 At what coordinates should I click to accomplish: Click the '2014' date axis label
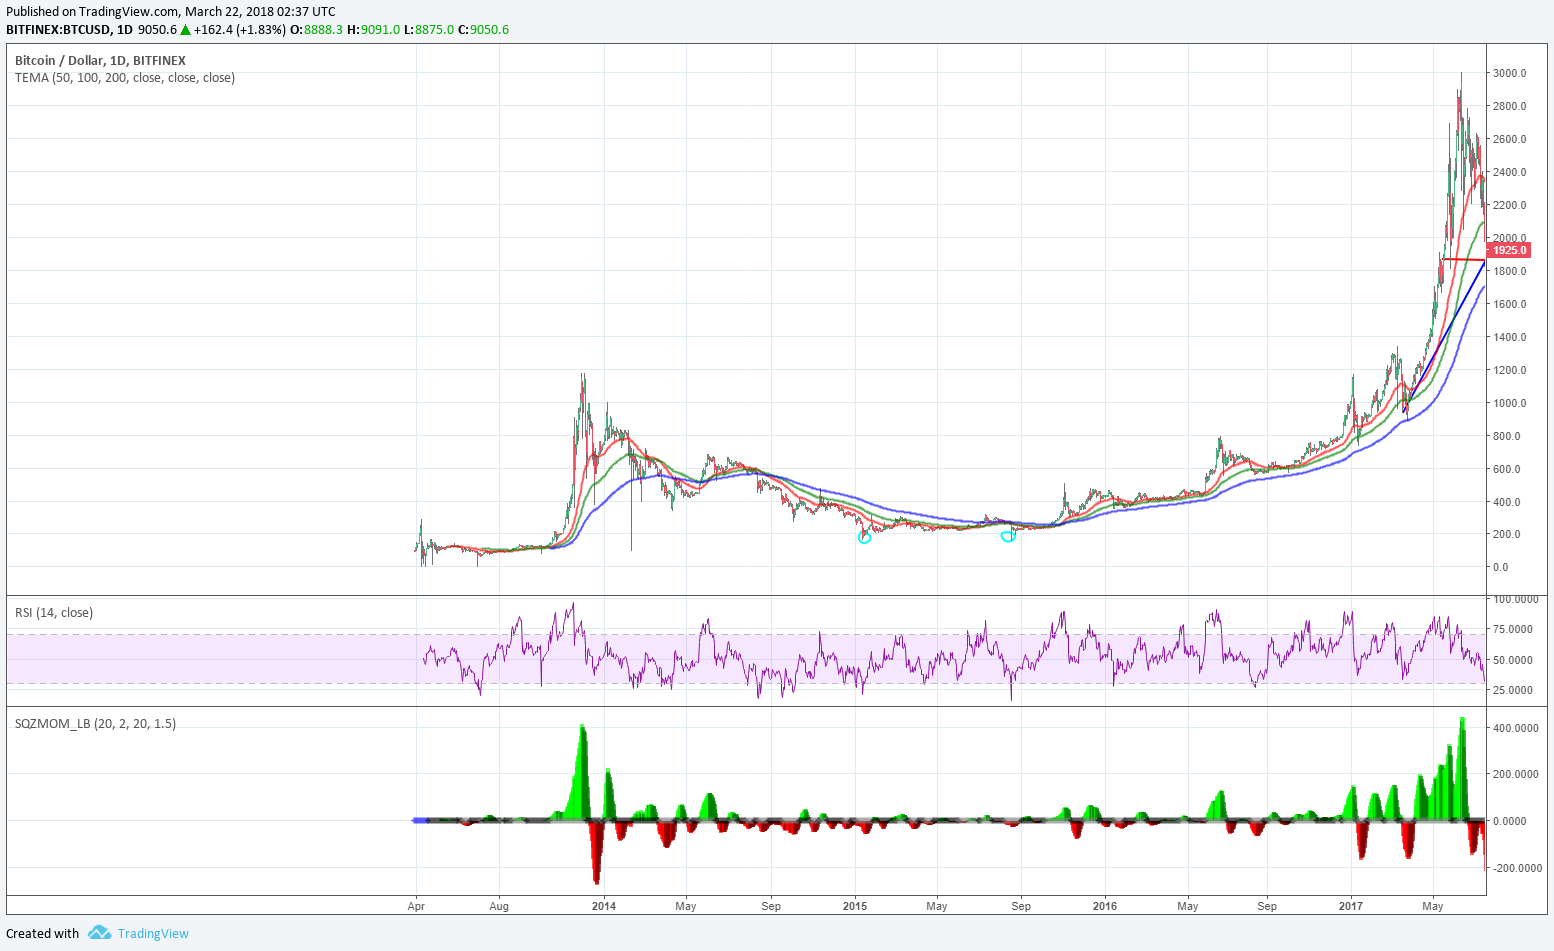coord(604,906)
